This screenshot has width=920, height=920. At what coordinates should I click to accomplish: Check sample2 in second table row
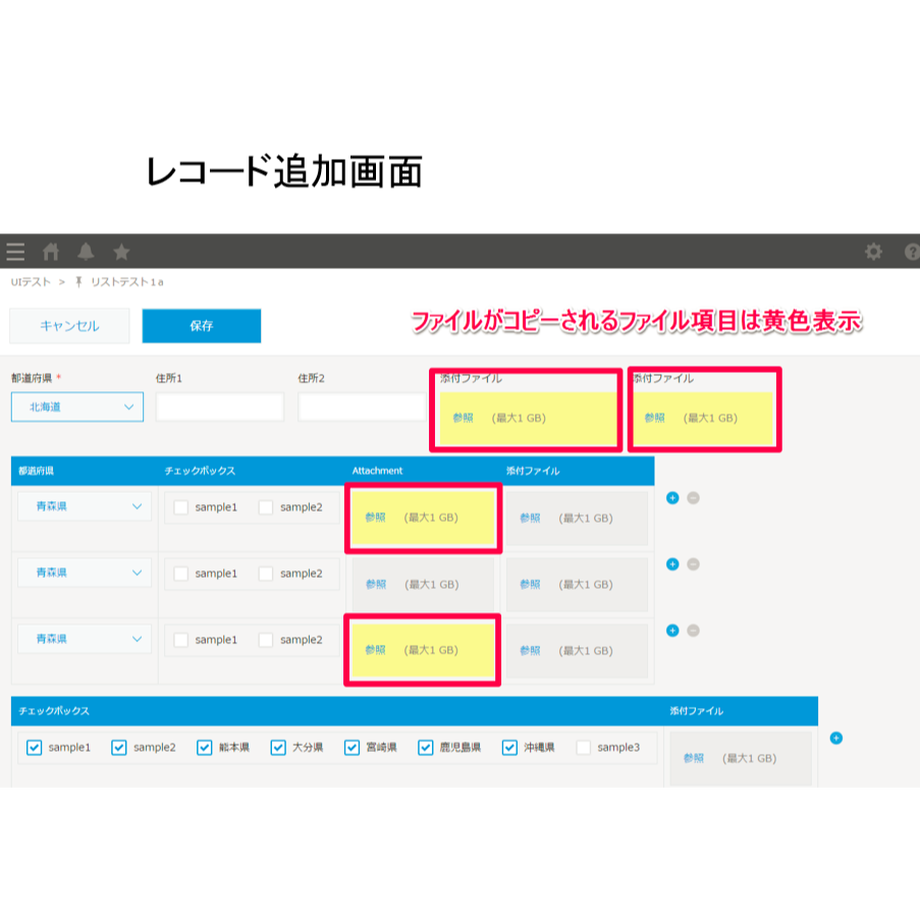[x=266, y=573]
